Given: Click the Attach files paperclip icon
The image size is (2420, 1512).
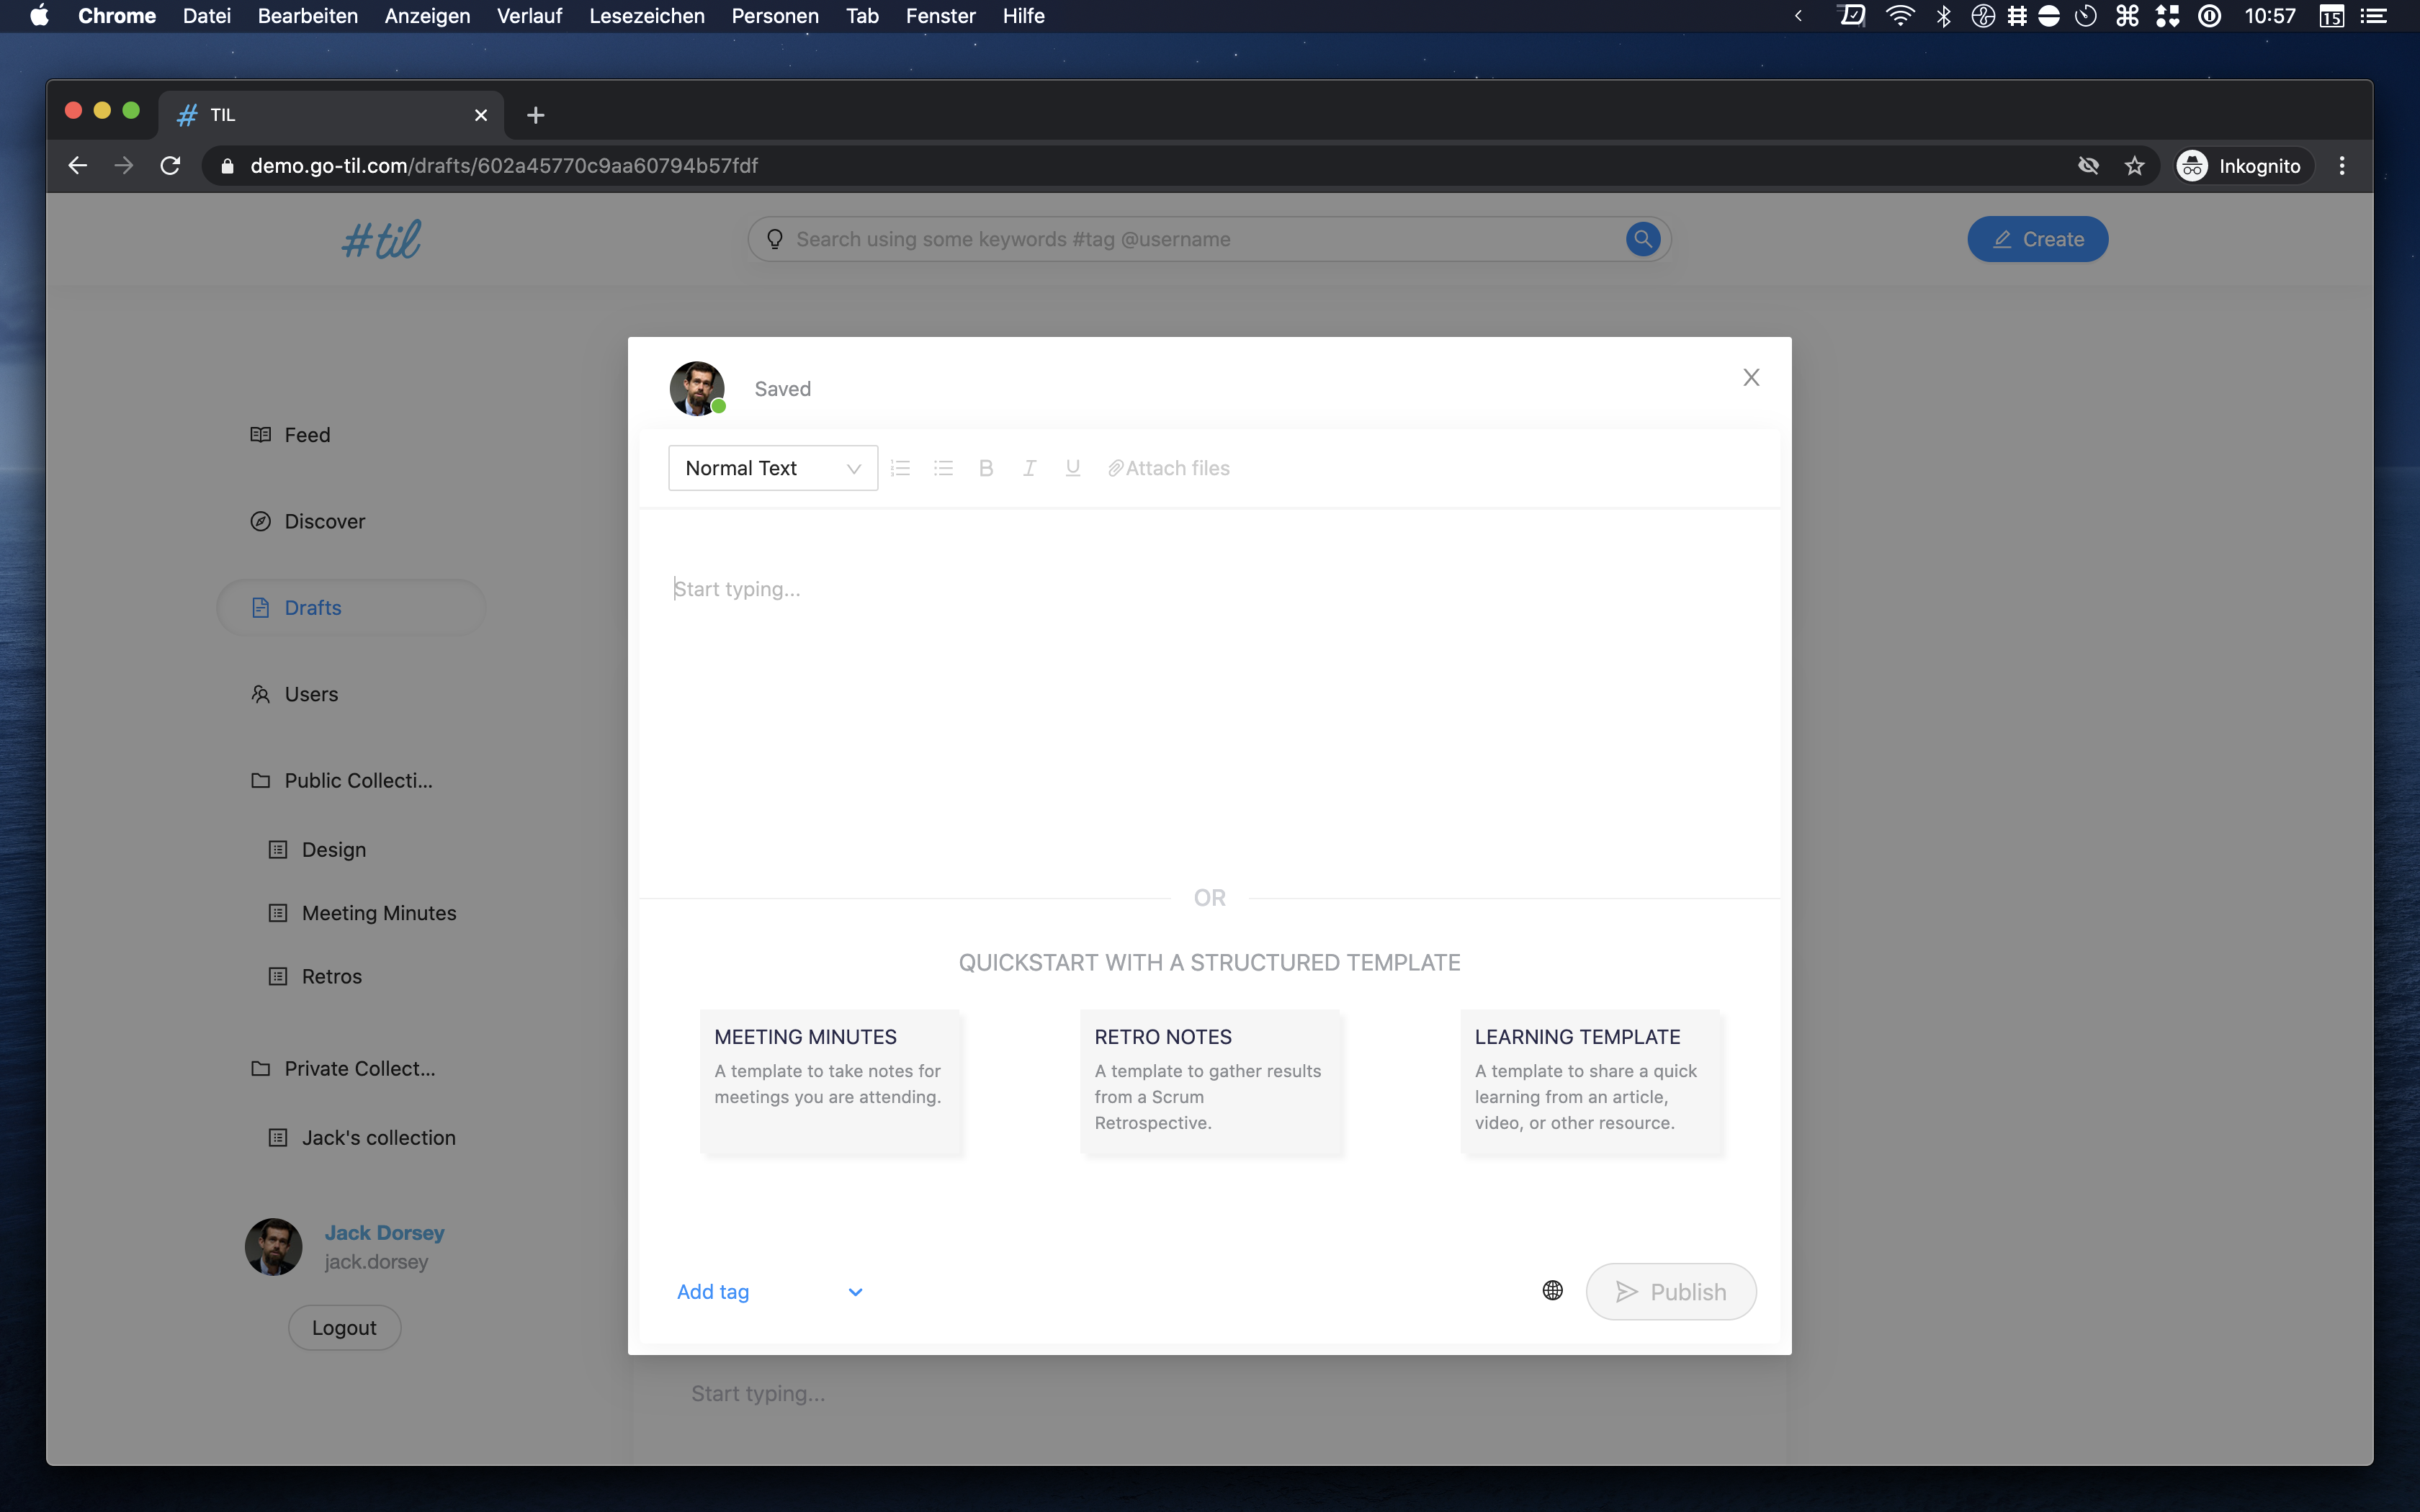Looking at the screenshot, I should pos(1115,468).
